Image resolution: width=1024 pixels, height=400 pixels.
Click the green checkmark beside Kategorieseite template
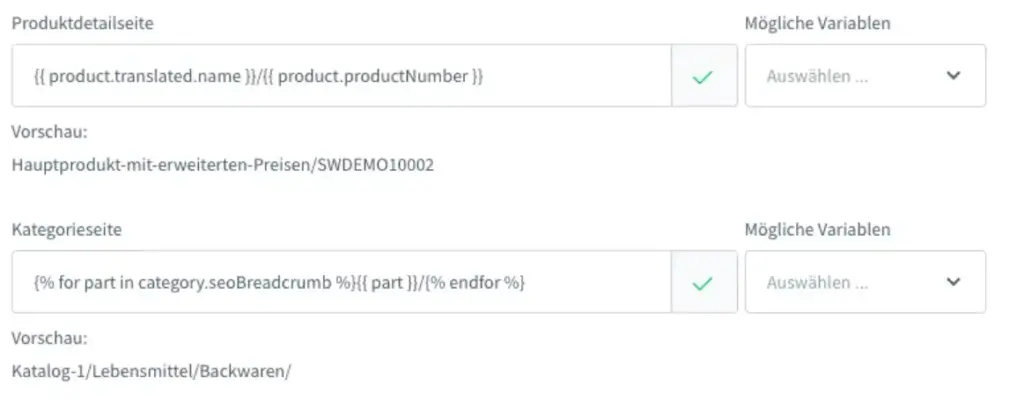[x=703, y=283]
